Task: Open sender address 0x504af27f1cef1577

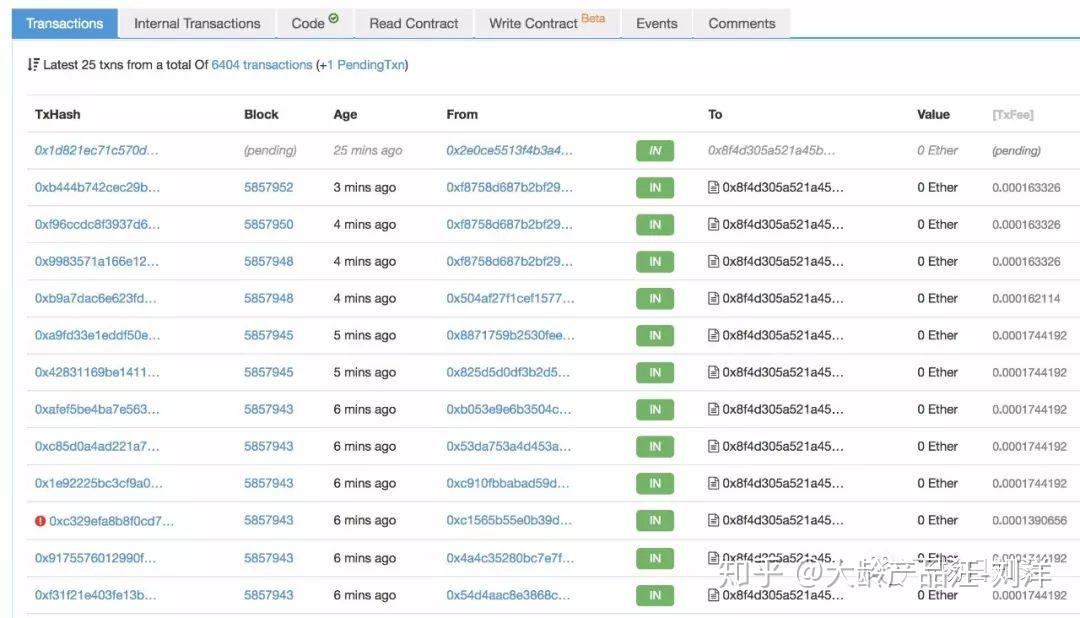Action: [510, 299]
